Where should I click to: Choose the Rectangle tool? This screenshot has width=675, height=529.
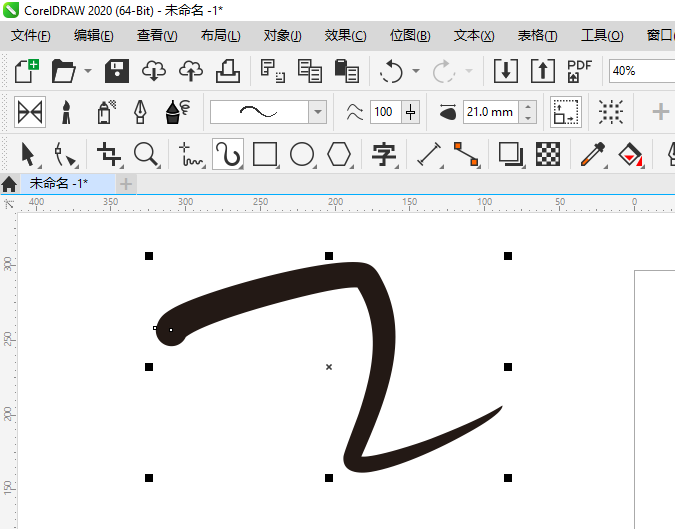click(x=265, y=154)
